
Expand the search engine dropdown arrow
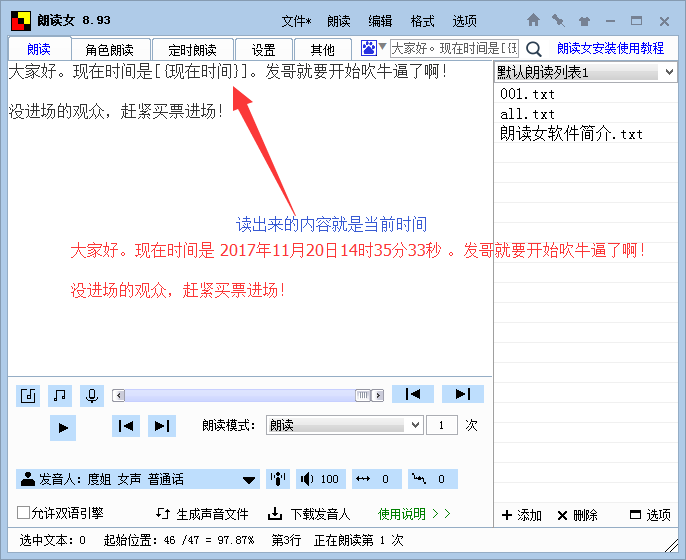pos(382,46)
